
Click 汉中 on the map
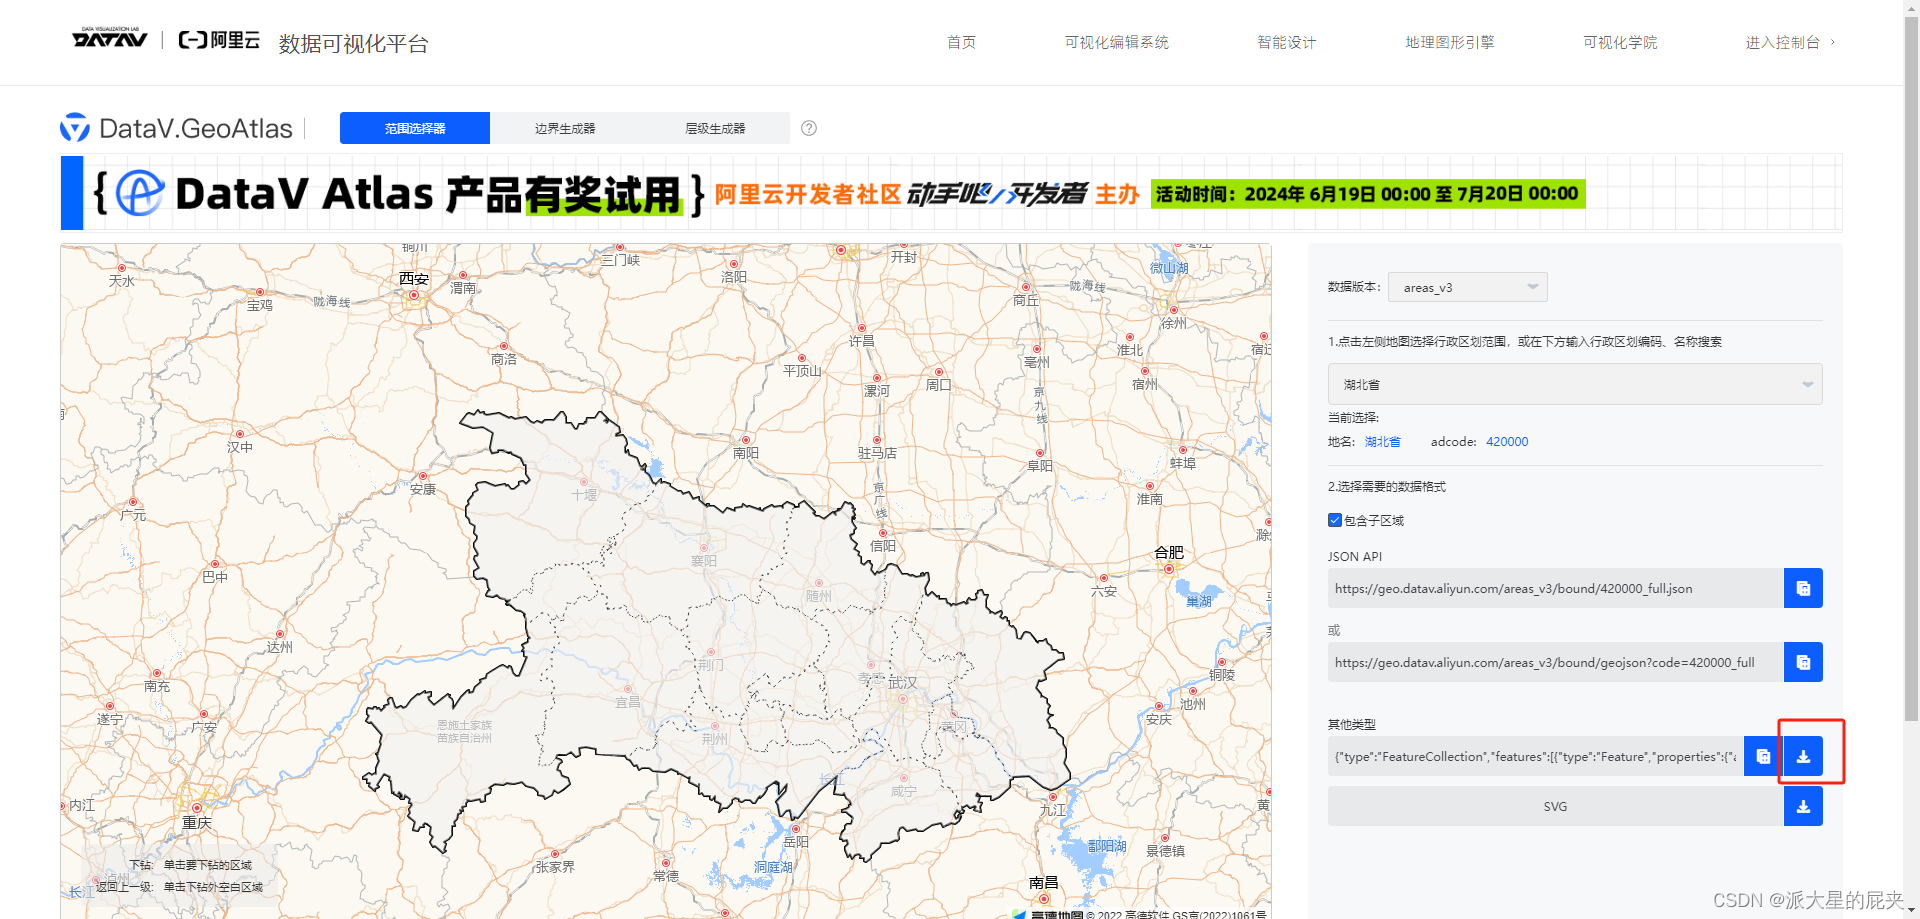pos(240,447)
